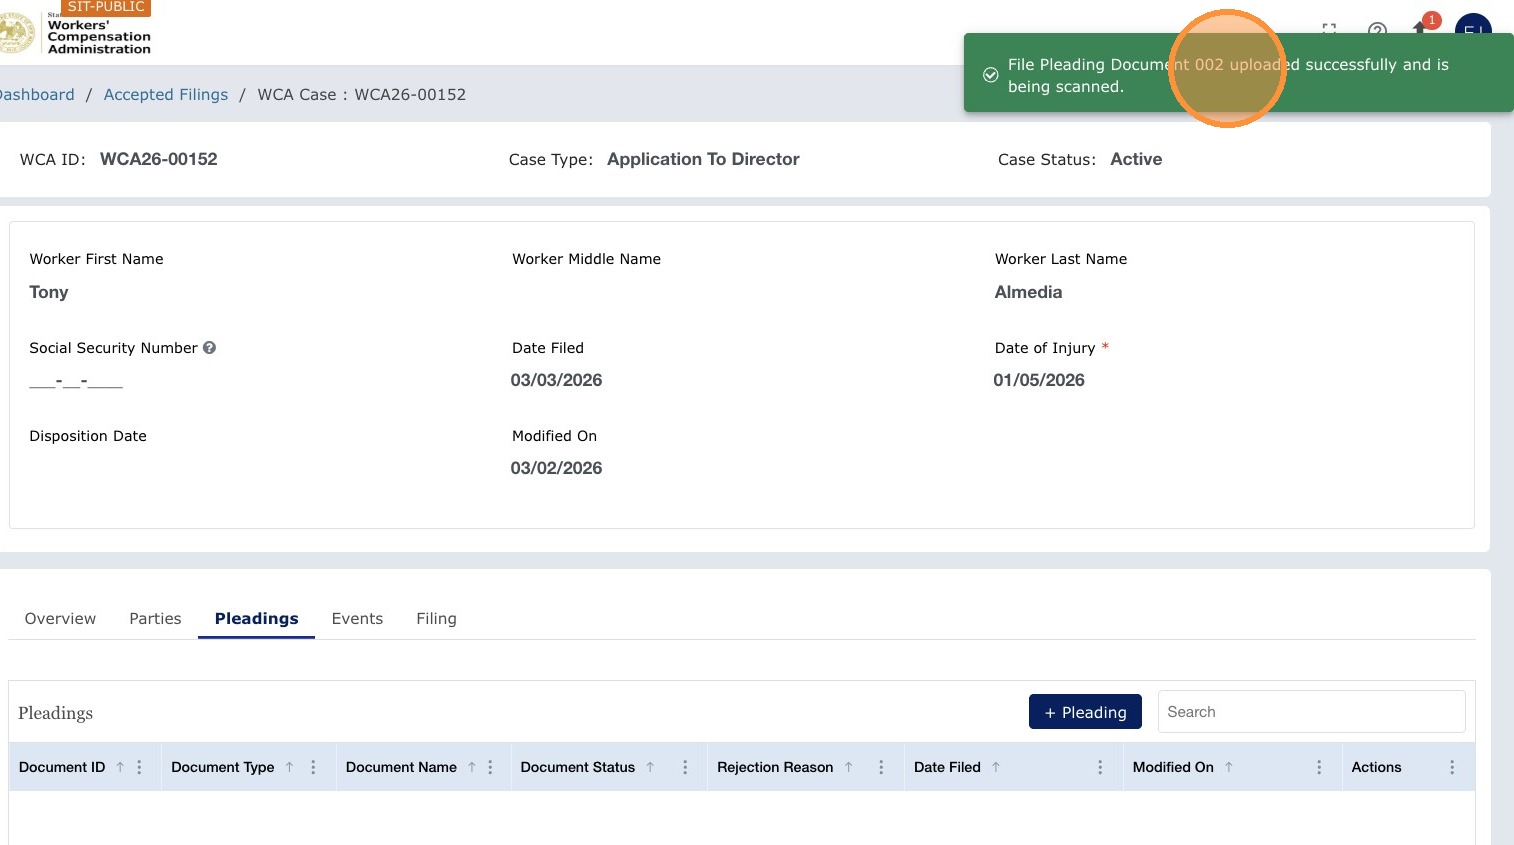This screenshot has height=845, width=1514.
Task: Click the Disposition Date label
Action: (x=88, y=436)
